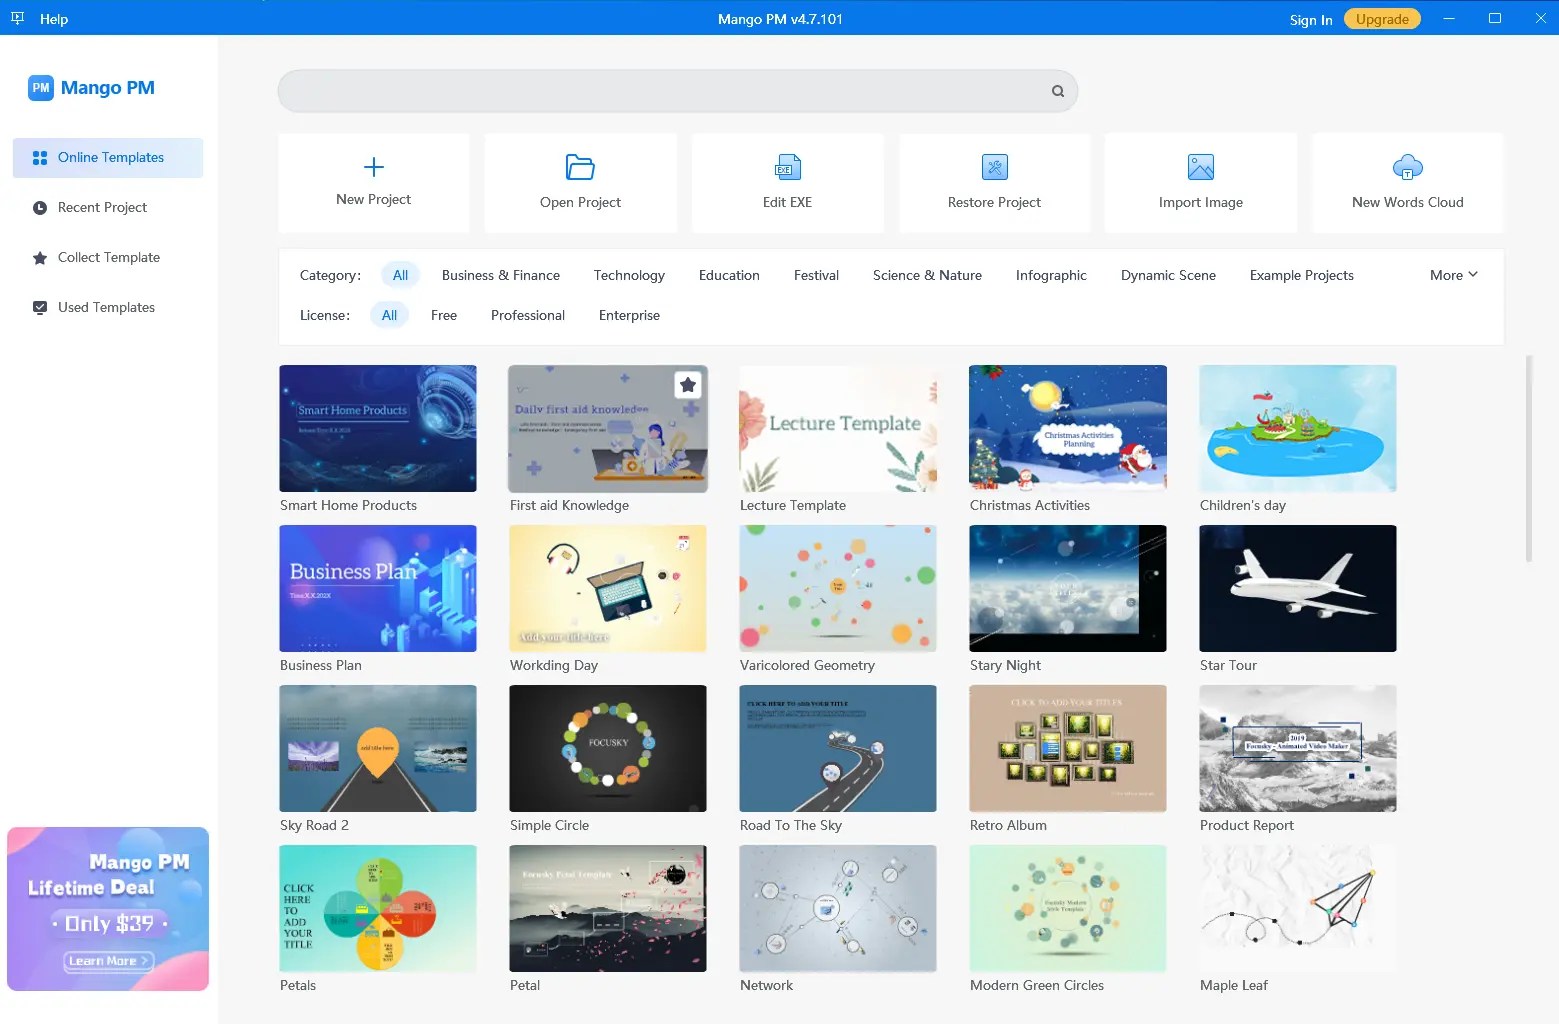The height and width of the screenshot is (1024, 1559).
Task: Click the Restore Project wrench icon
Action: point(995,167)
